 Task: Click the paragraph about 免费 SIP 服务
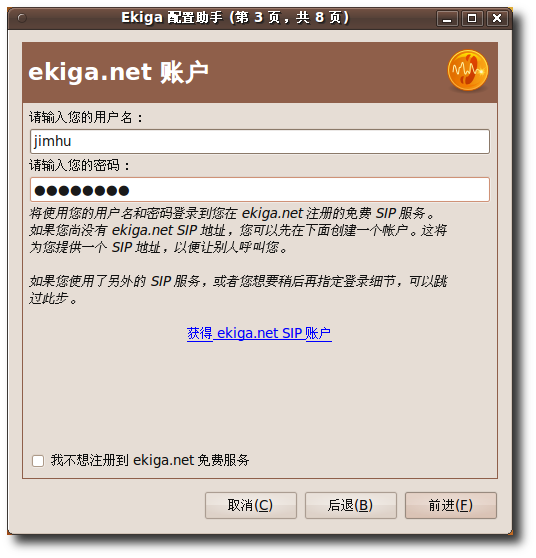tap(238, 230)
